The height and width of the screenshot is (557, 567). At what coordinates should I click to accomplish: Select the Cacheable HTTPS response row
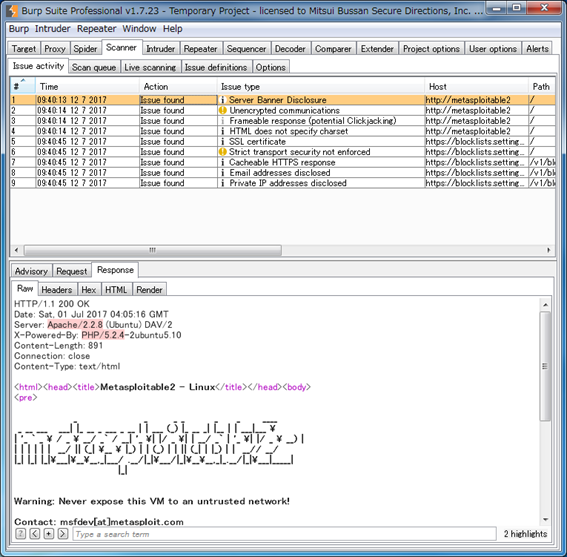coord(283,162)
